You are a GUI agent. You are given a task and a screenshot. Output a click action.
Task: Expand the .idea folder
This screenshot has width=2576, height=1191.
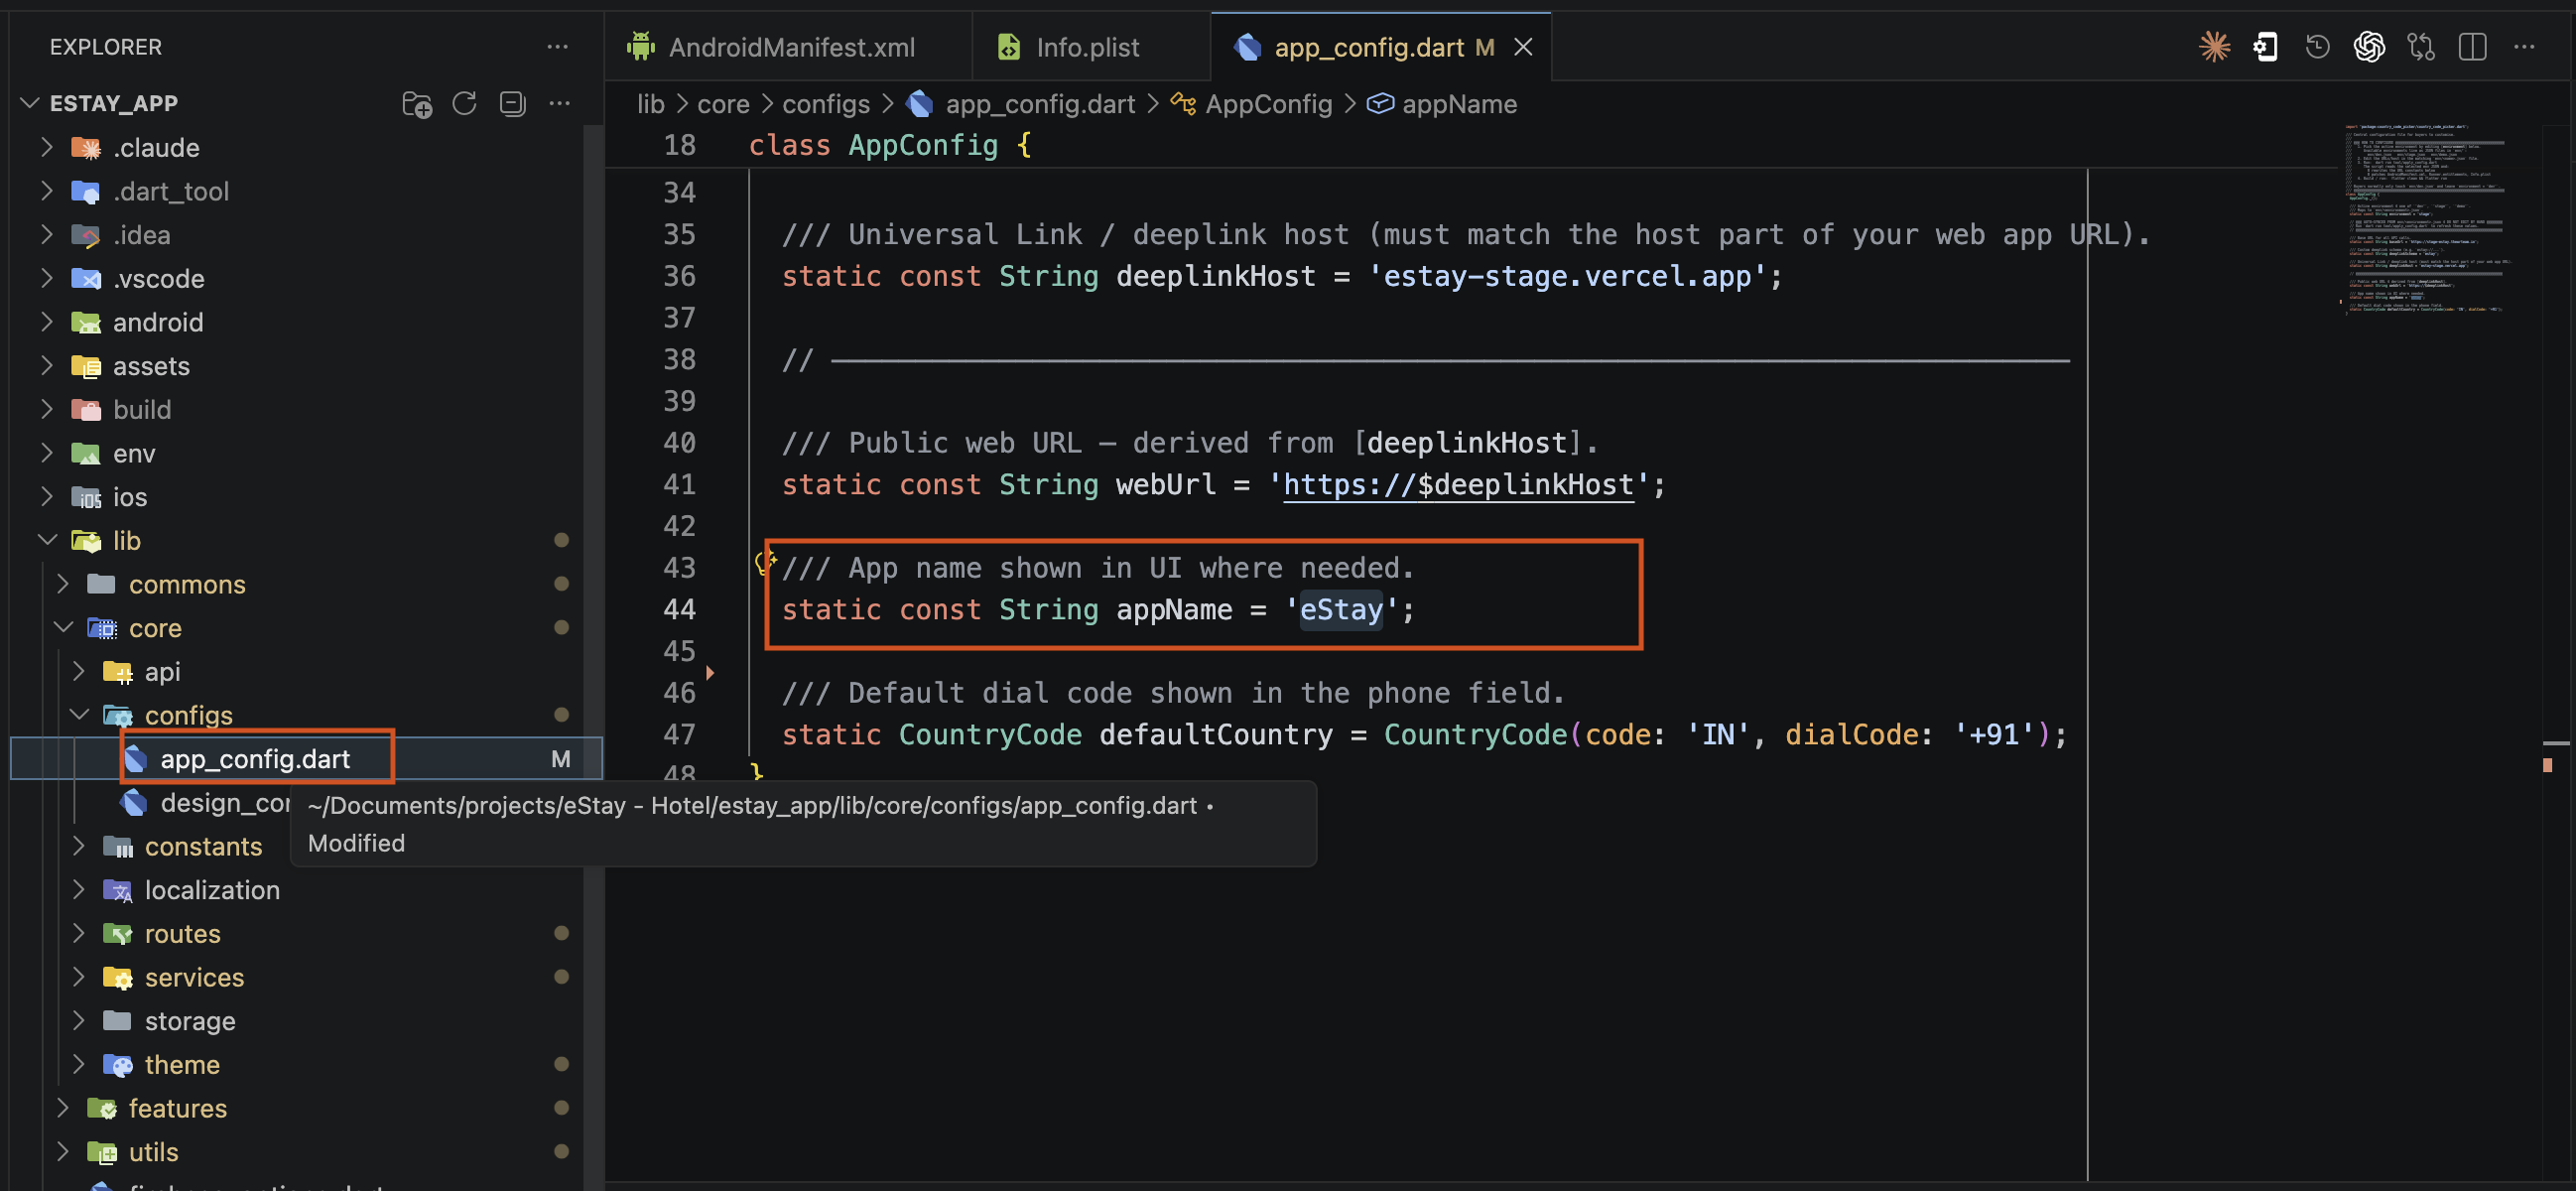click(x=46, y=234)
